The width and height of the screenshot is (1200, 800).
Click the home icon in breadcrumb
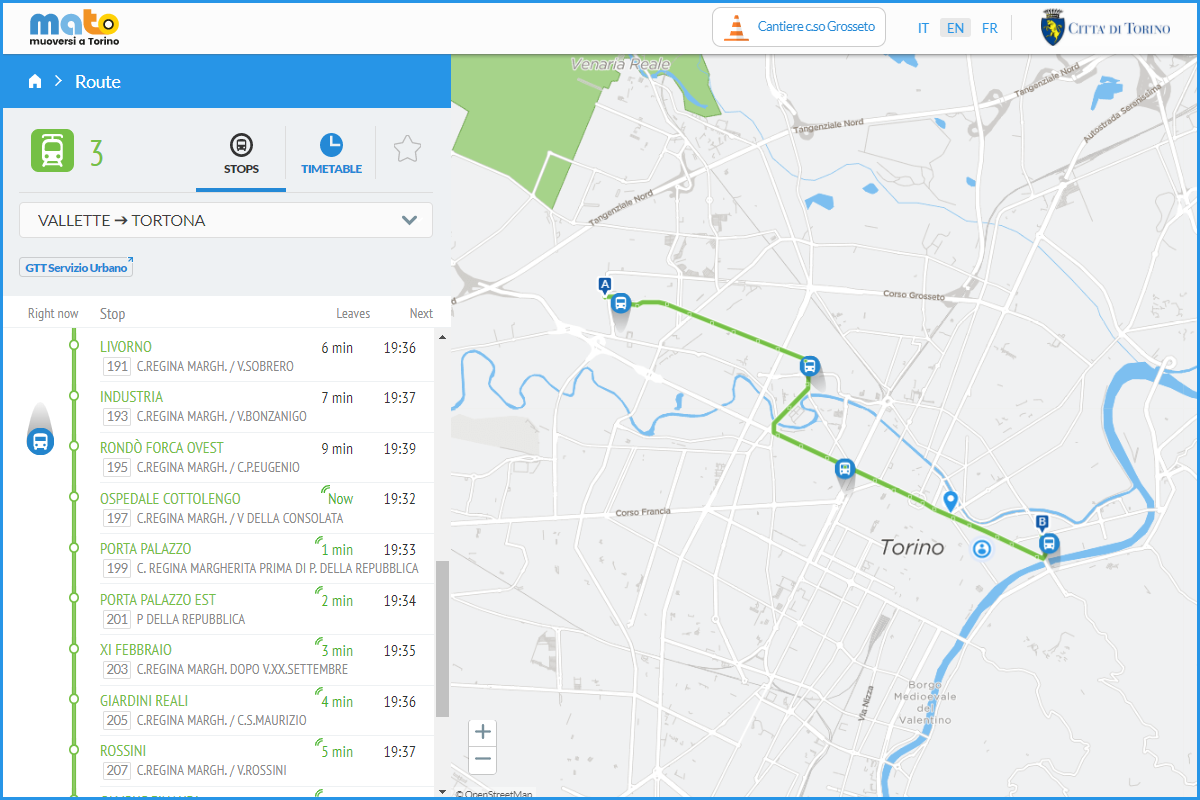(35, 82)
